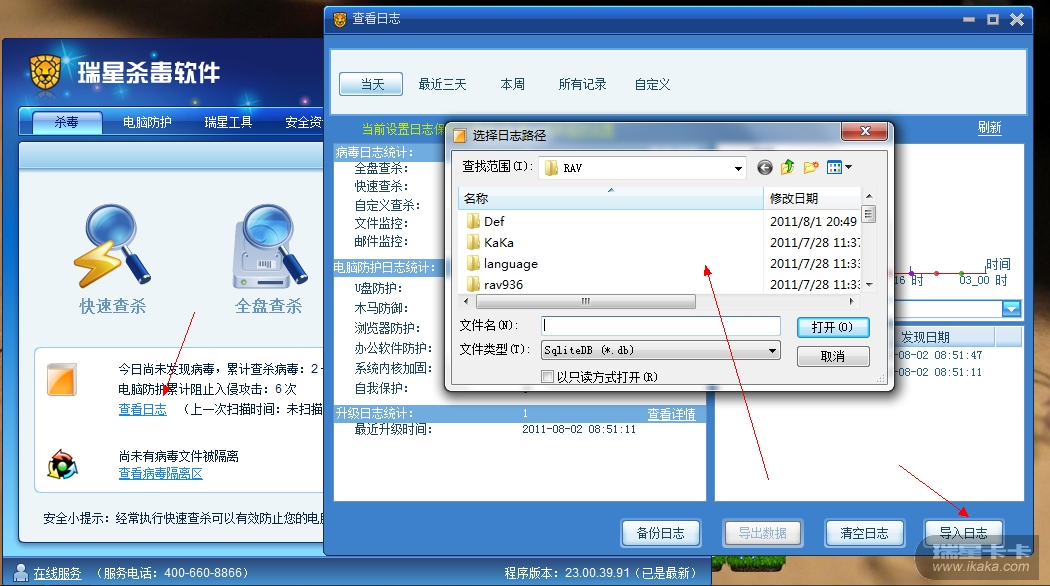
Task: Start the full disk scan icon
Action: tap(269, 245)
